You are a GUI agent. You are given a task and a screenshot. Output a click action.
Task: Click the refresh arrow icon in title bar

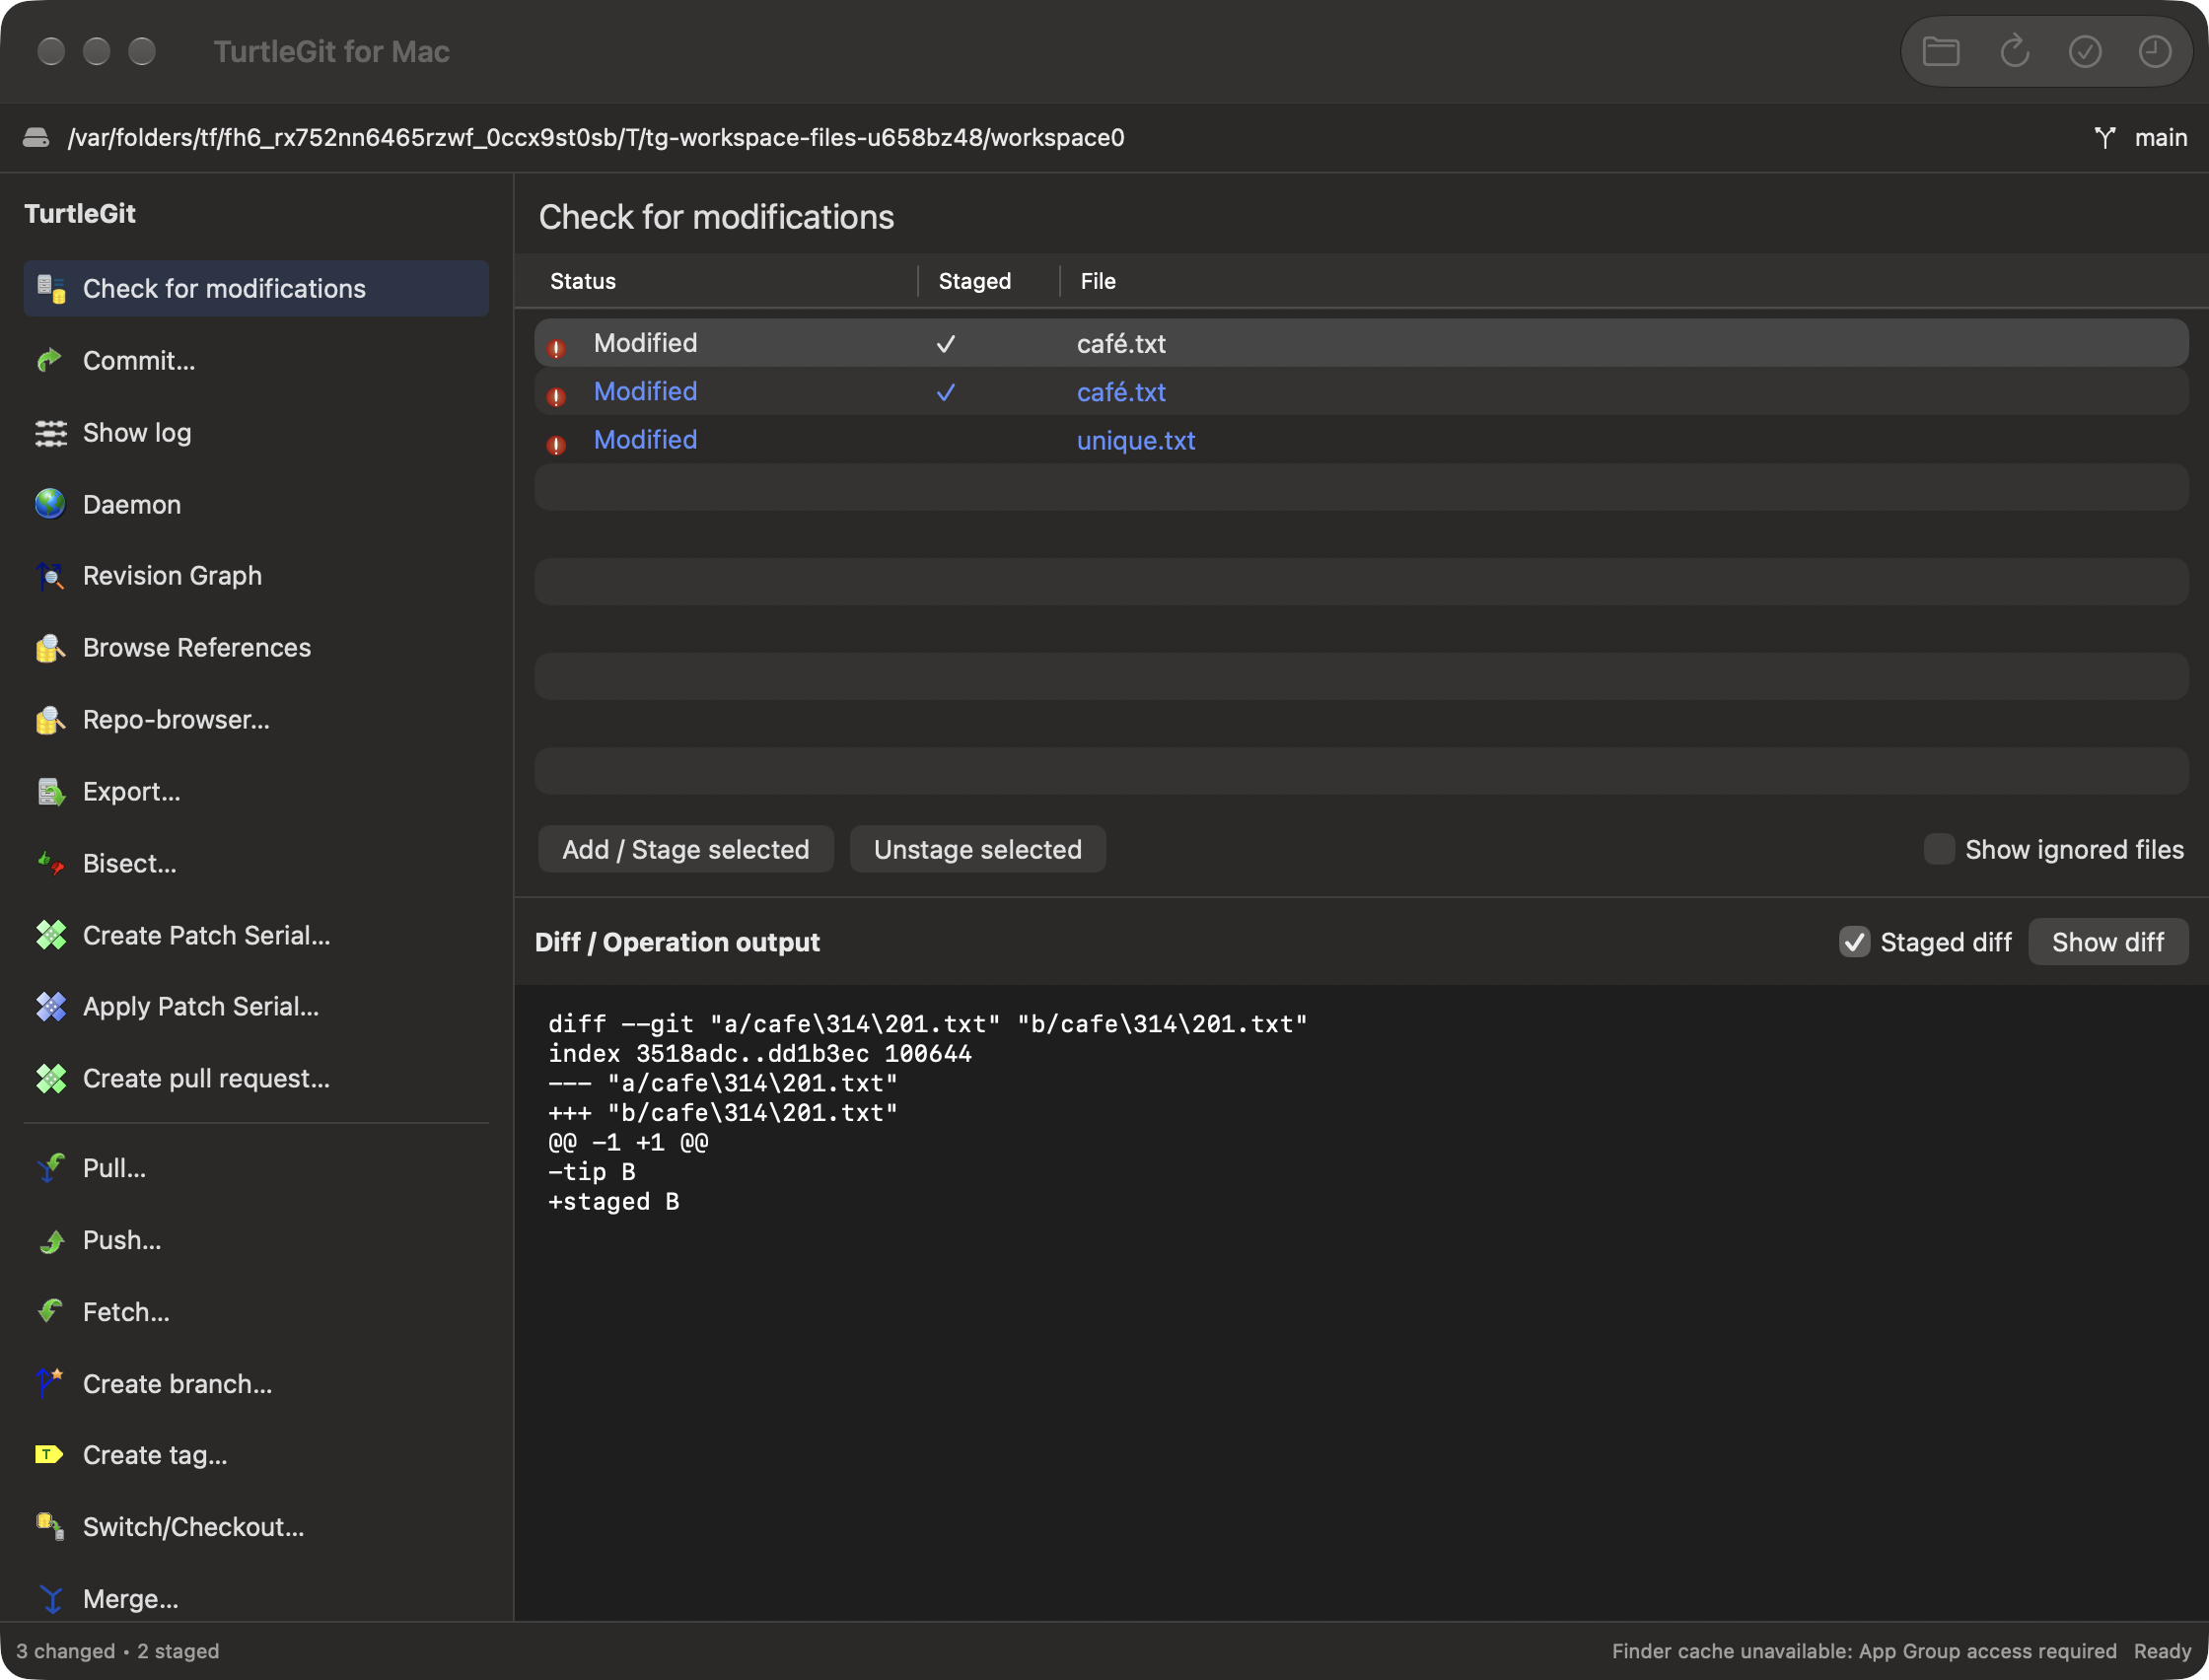pyautogui.click(x=2014, y=51)
